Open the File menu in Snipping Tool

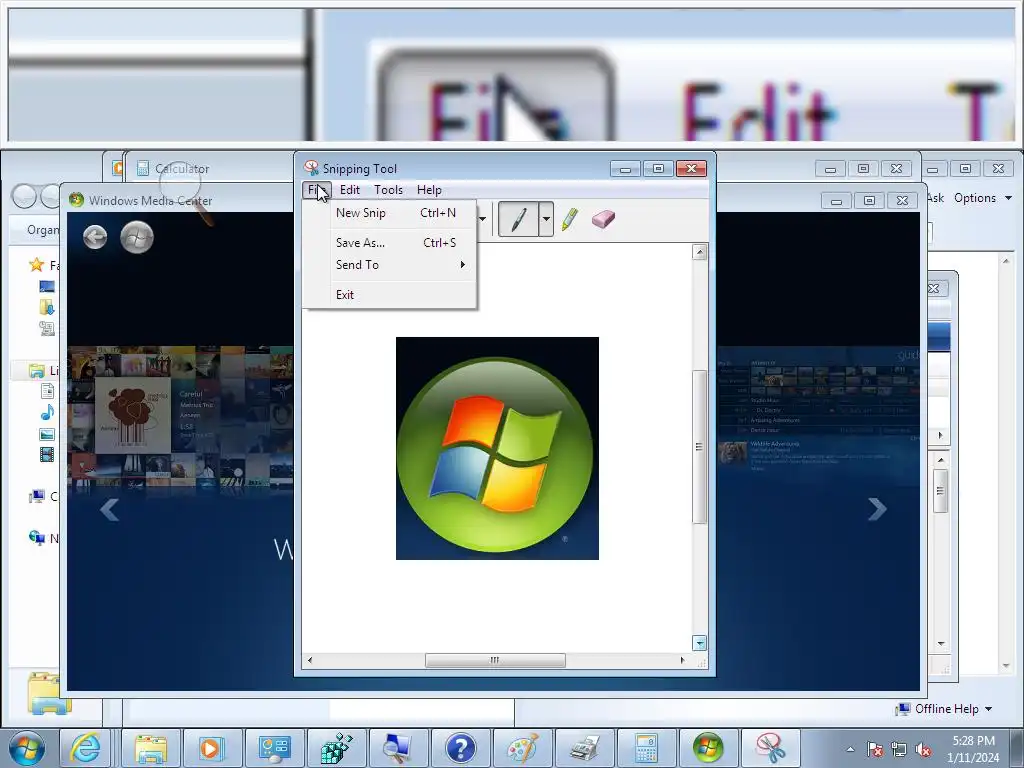(x=317, y=189)
